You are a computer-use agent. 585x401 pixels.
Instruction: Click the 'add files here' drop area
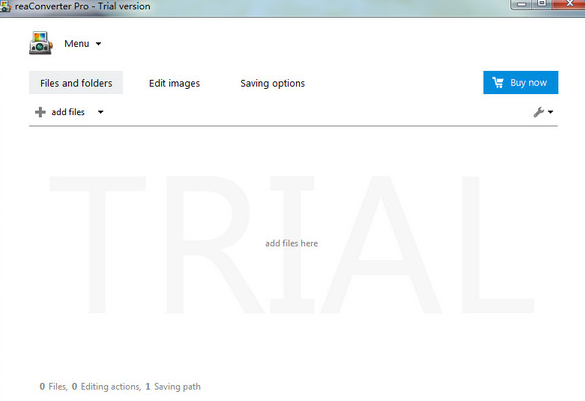(x=291, y=243)
